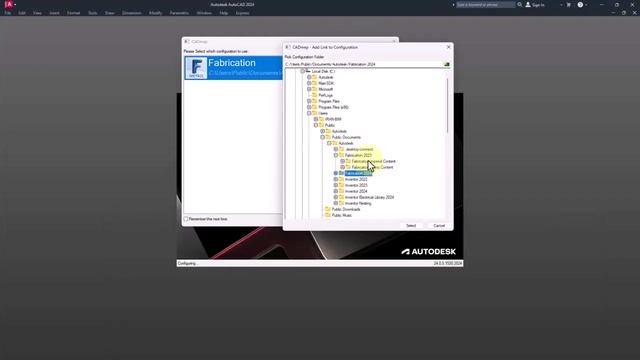The height and width of the screenshot is (360, 640).
Task: Expand the Program Files folder node
Action: (309, 101)
